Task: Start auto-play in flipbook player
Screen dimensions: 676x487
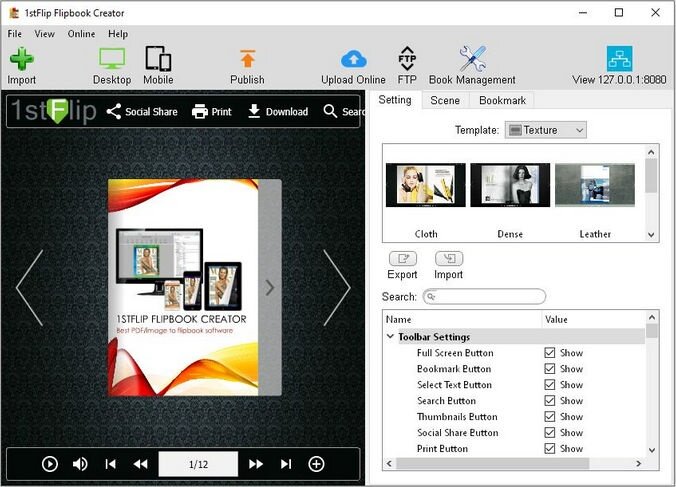Action: click(x=50, y=464)
